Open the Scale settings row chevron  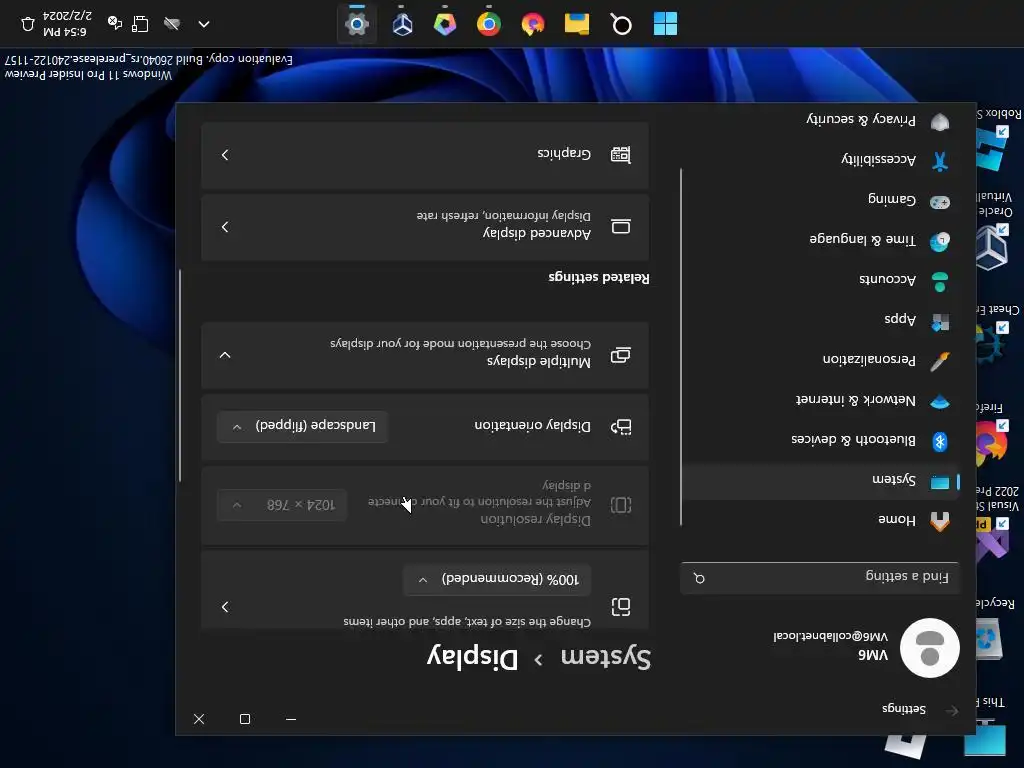(225, 607)
